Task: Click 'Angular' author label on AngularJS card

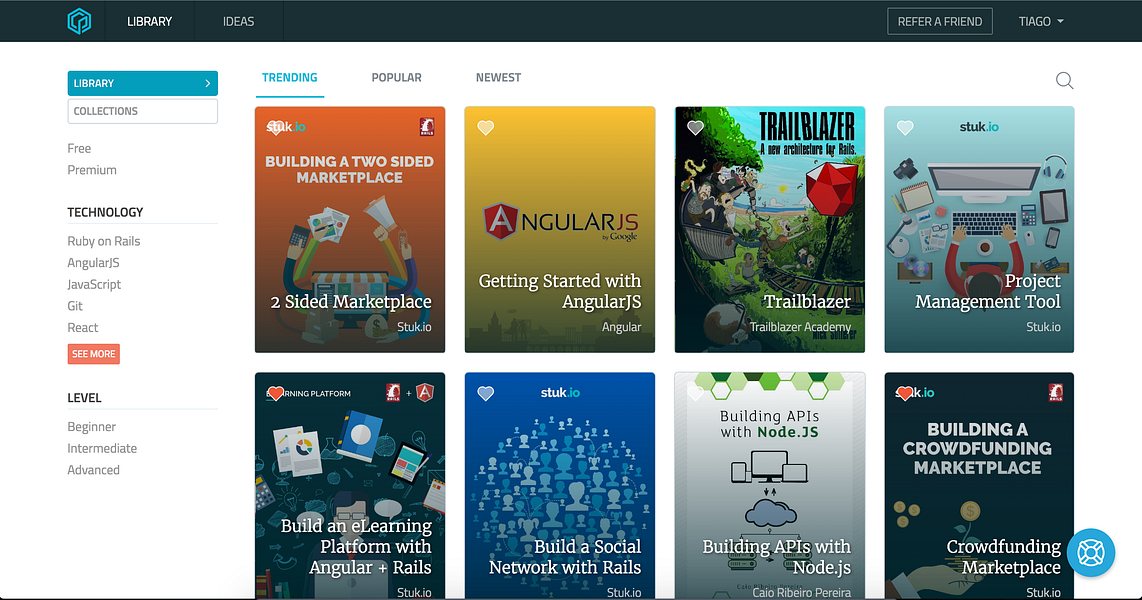Action: pyautogui.click(x=621, y=327)
